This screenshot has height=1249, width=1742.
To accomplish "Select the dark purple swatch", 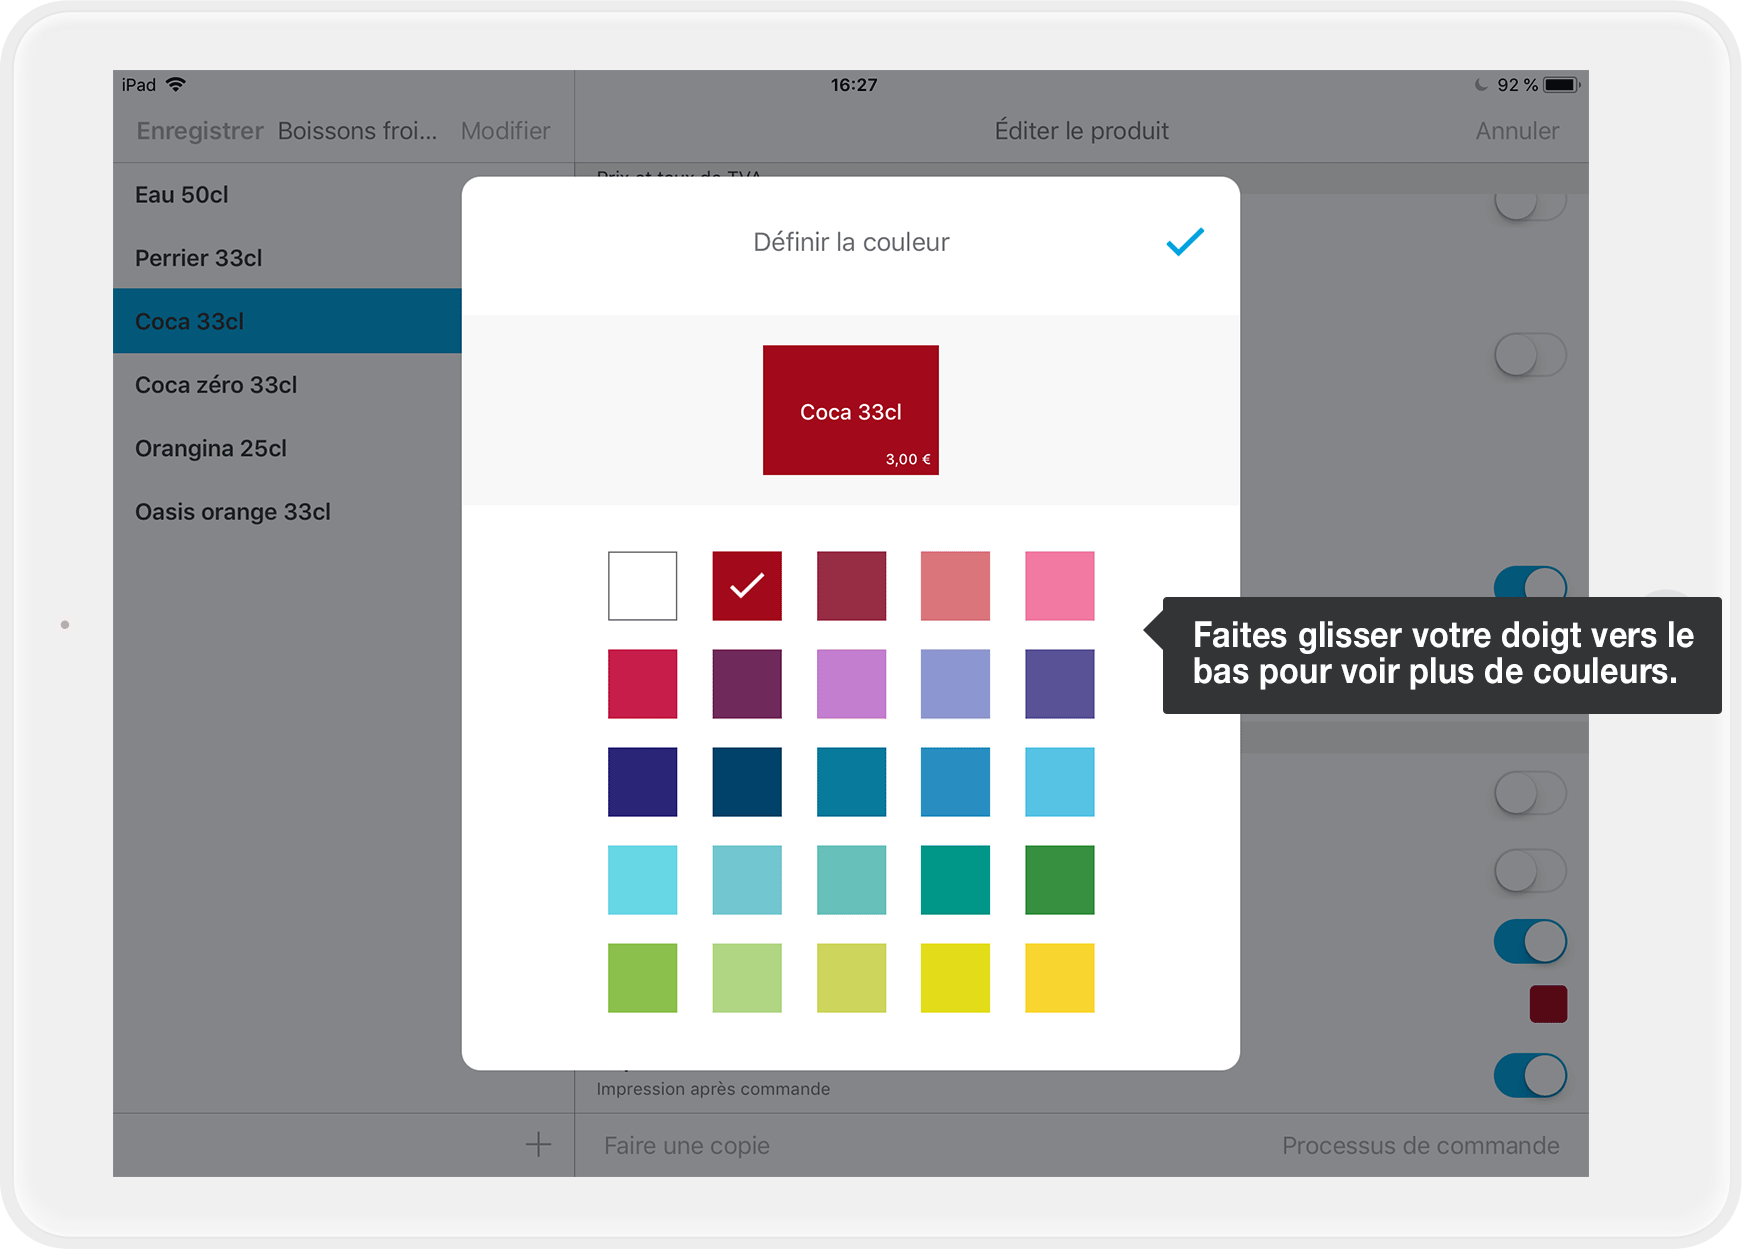I will click(747, 684).
